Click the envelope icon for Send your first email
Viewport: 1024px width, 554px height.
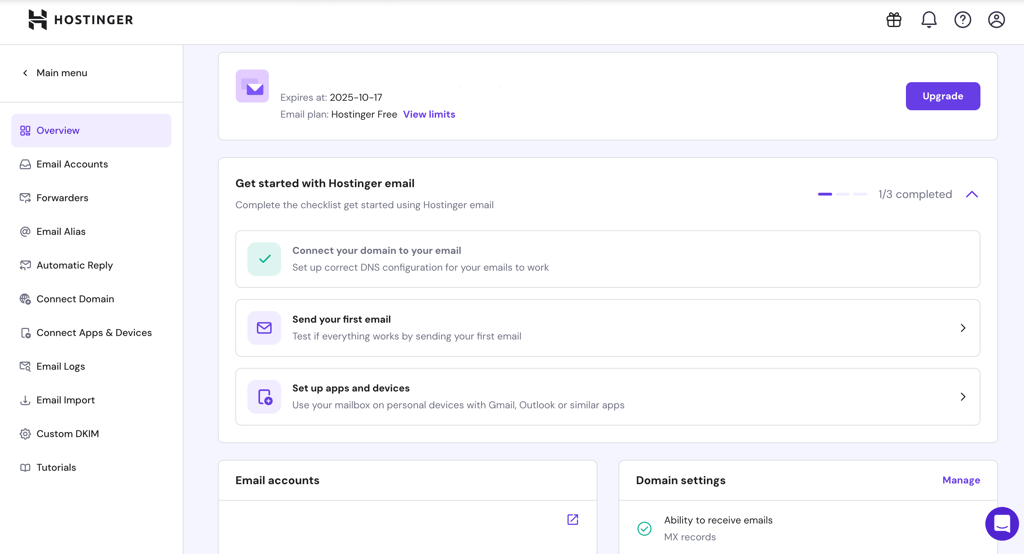(x=264, y=328)
